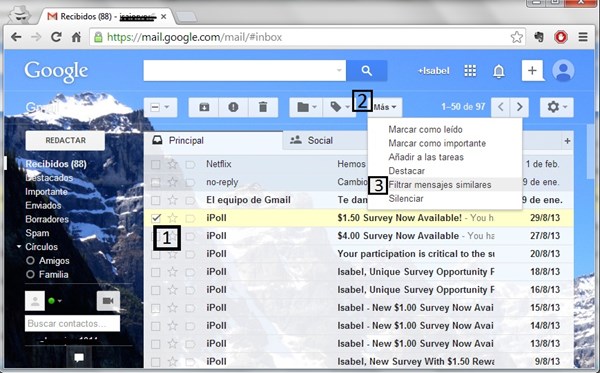Open Enviados folder
Image resolution: width=600 pixels, height=373 pixels.
click(43, 205)
